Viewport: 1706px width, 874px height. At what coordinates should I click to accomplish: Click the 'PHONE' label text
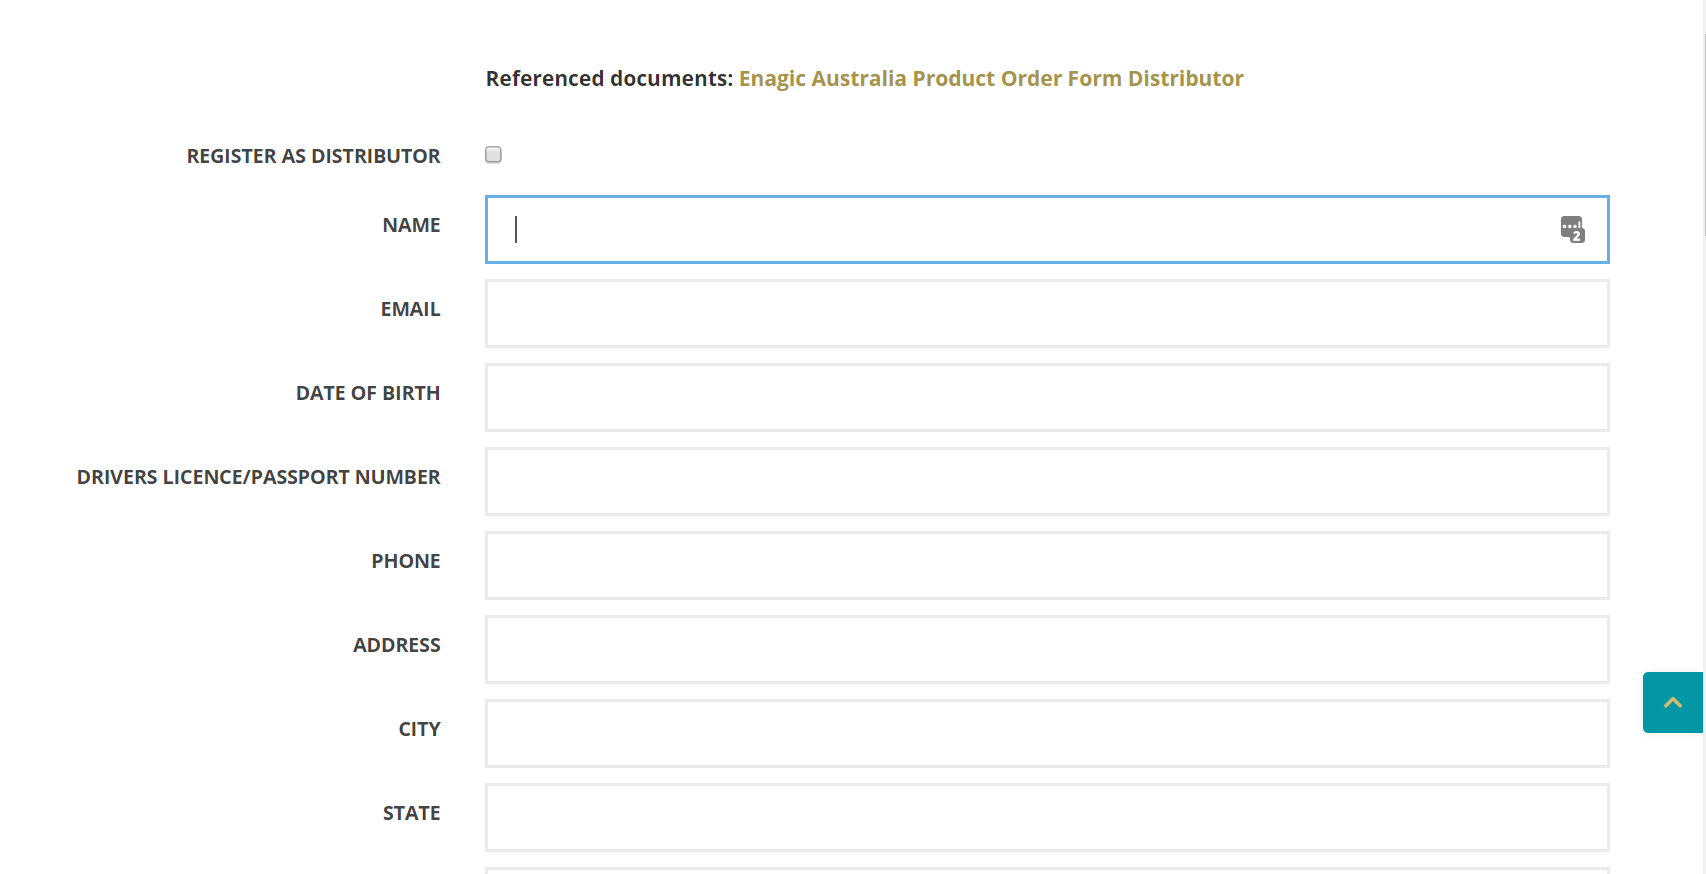coord(405,562)
